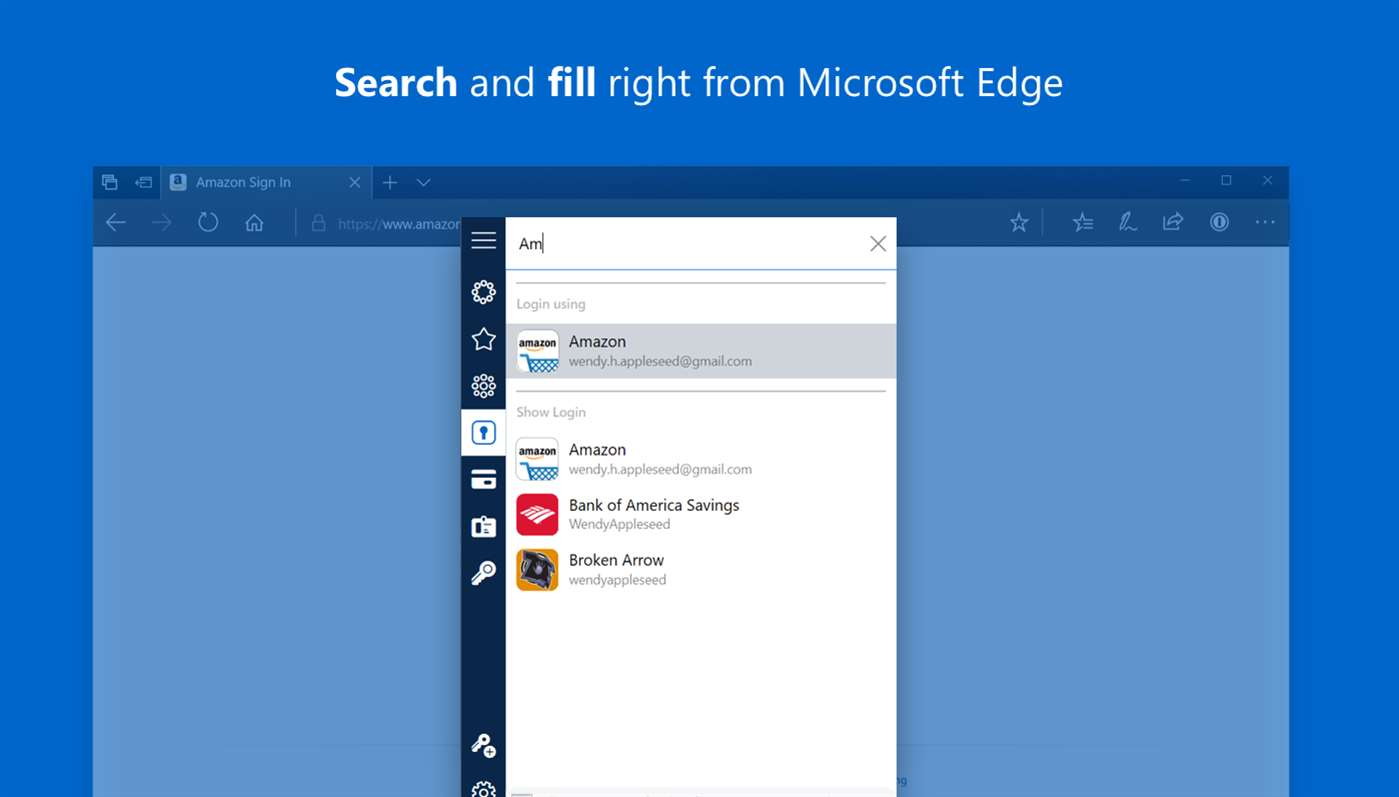Open Edge's more options ellipsis menu
The image size is (1399, 797).
(x=1265, y=222)
